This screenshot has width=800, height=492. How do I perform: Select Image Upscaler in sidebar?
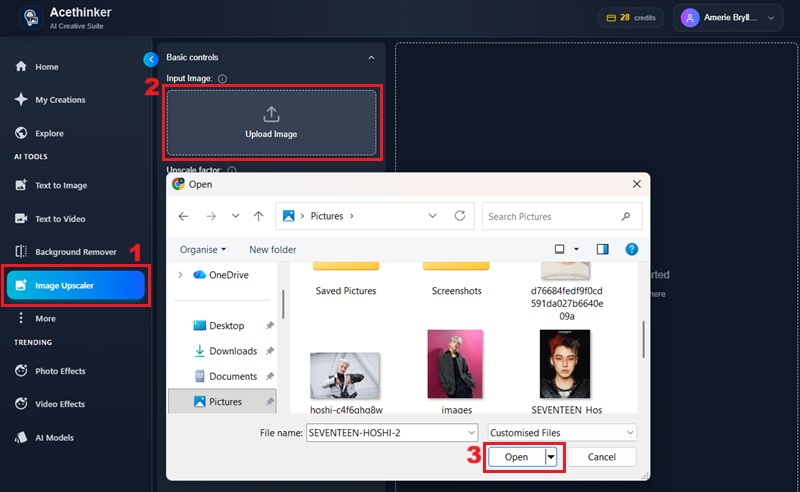(x=76, y=286)
